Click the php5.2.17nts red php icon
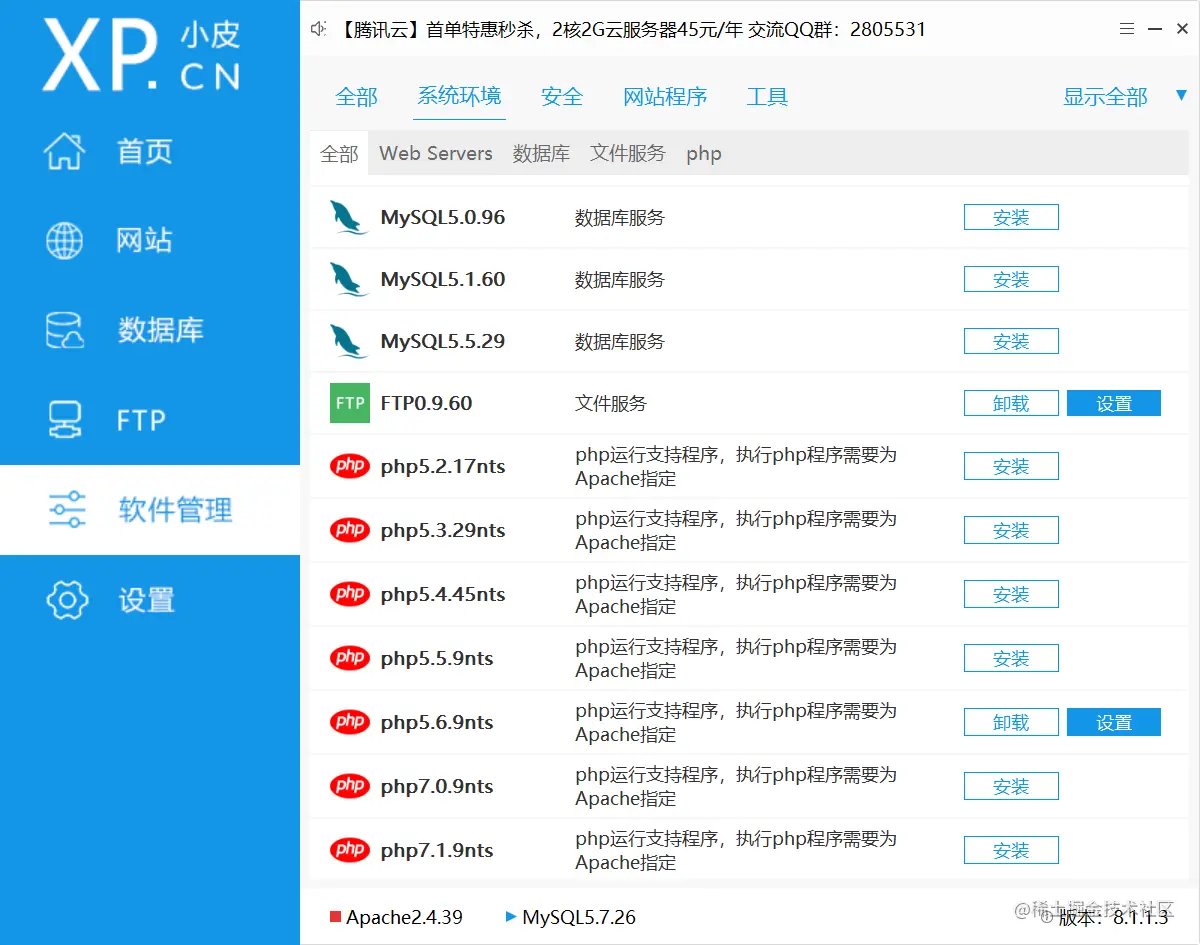Image resolution: width=1200 pixels, height=945 pixels. click(x=350, y=466)
